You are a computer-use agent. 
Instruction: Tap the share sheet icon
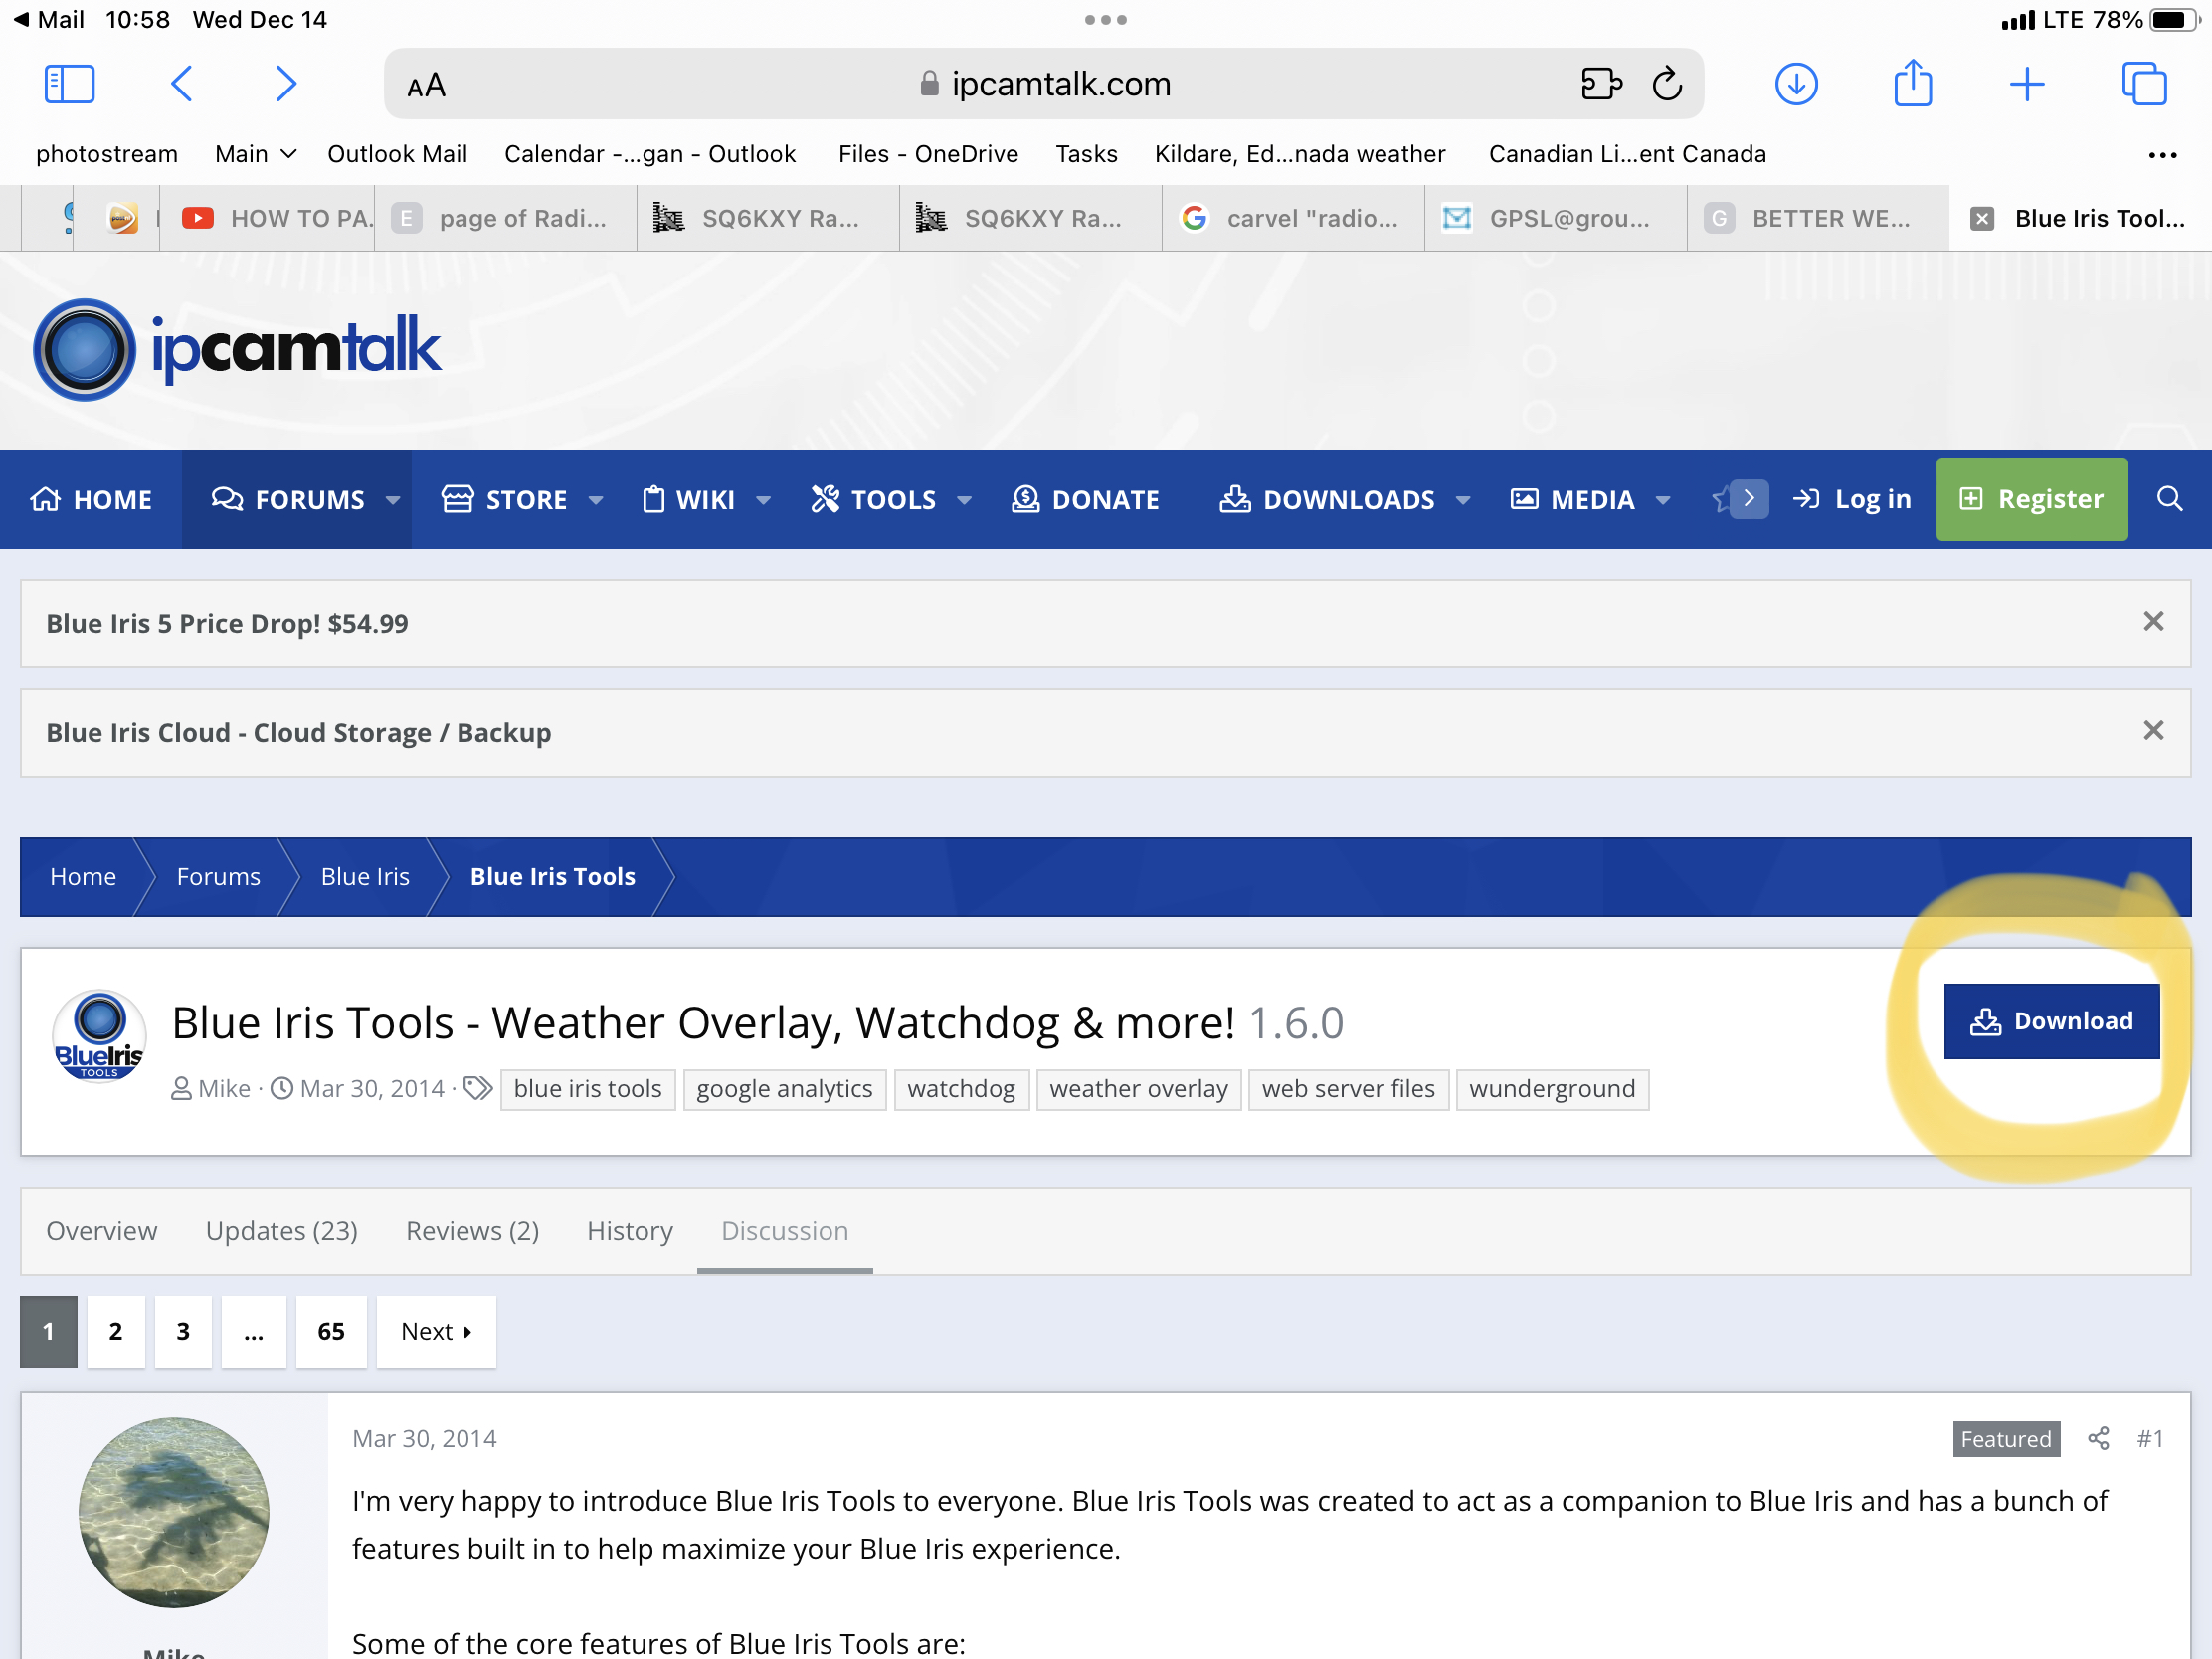1911,84
